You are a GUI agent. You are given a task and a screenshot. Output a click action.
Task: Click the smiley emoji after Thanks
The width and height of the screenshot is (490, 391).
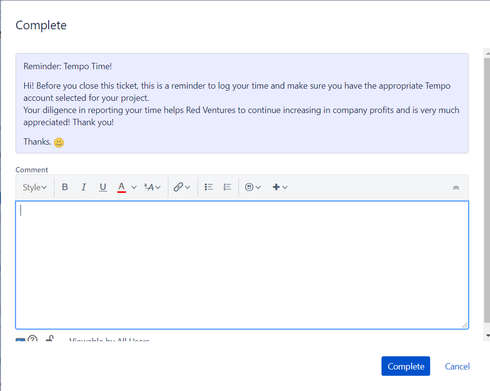click(59, 143)
